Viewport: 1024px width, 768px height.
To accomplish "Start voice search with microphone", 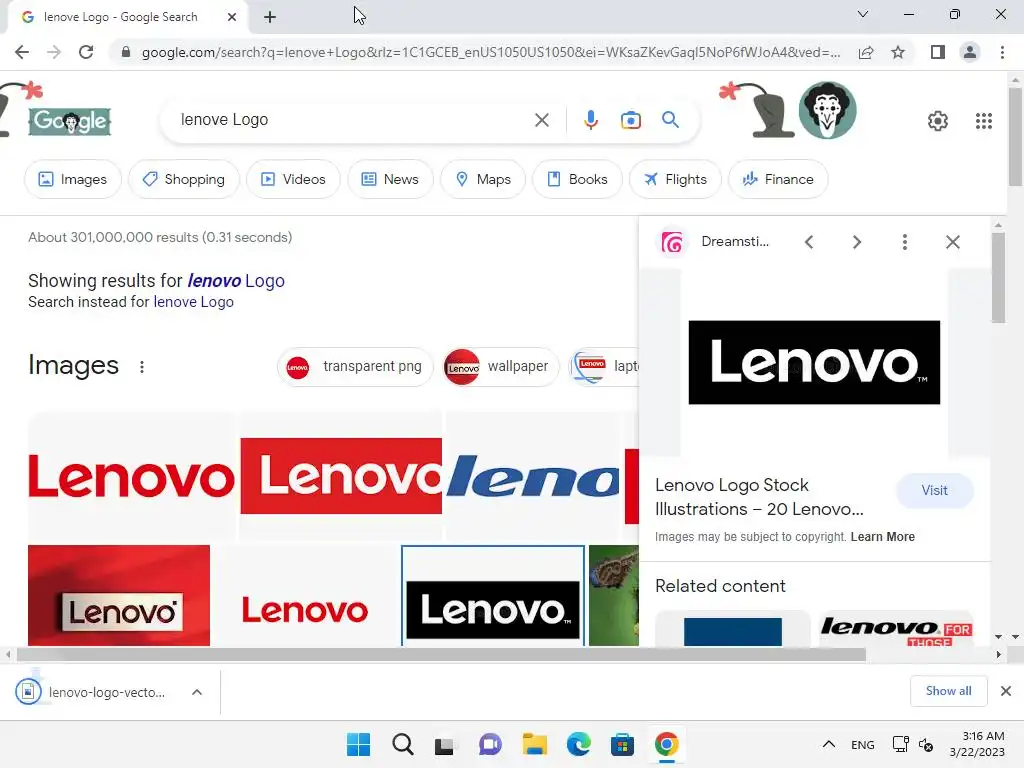I will [590, 120].
